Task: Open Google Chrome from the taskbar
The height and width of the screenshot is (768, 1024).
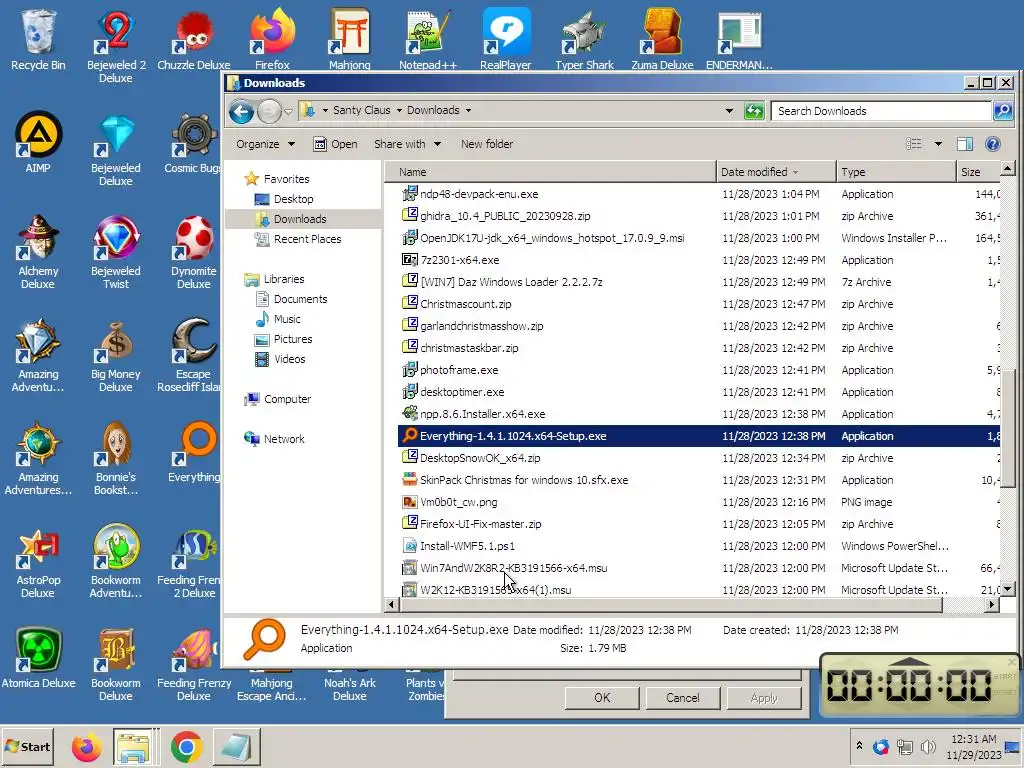Action: tap(187, 746)
